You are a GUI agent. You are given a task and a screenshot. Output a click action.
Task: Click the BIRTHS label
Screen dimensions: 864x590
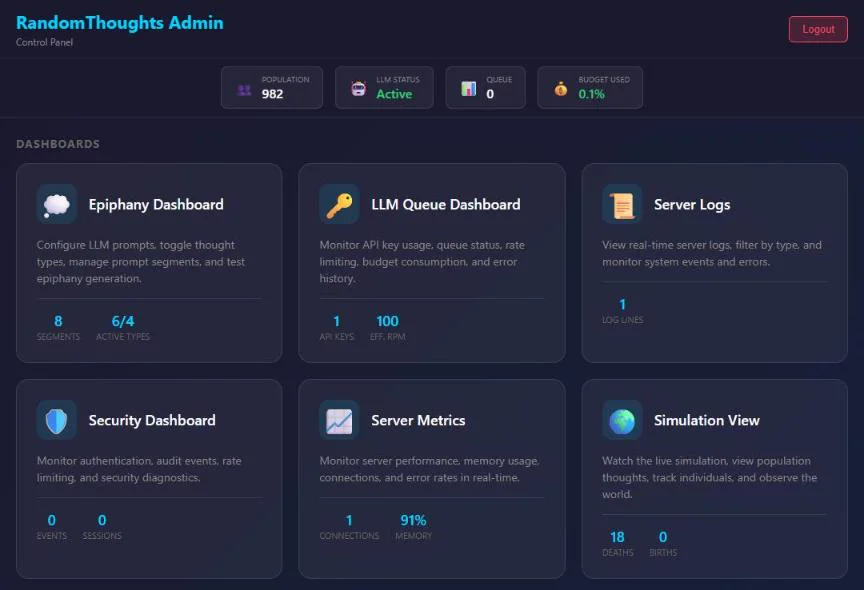(663, 553)
